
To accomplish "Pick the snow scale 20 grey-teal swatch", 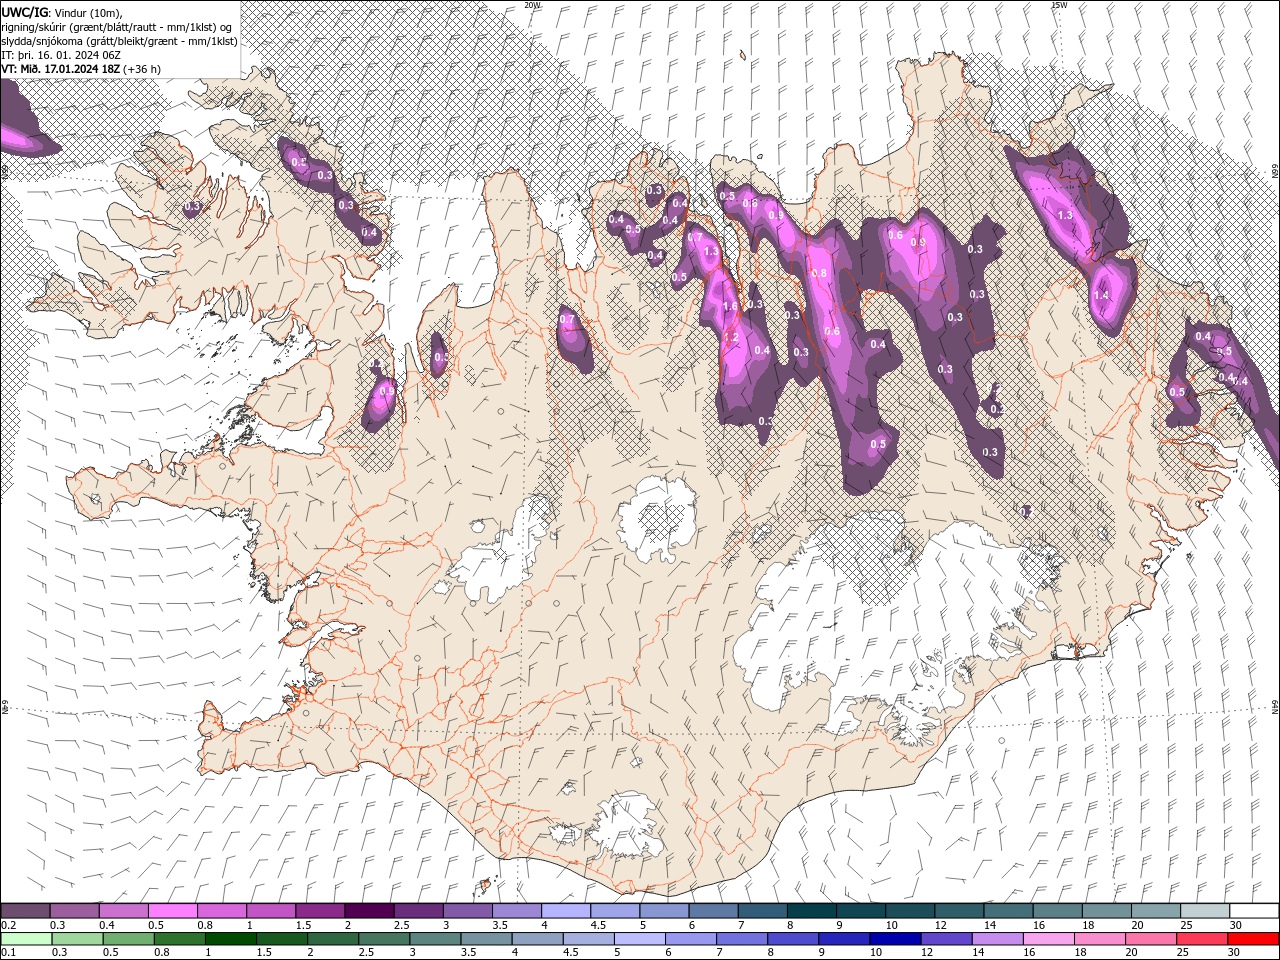I will coord(1155,911).
